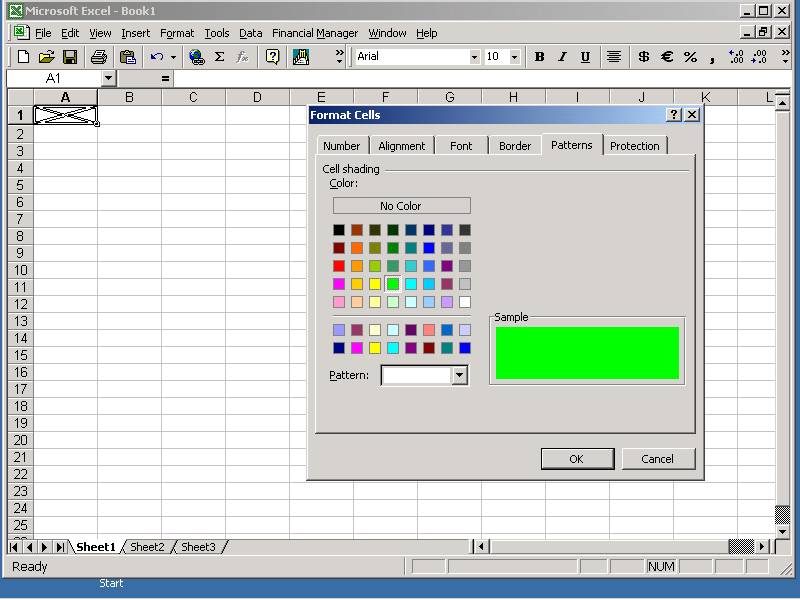
Task: Click the Print icon in the toolbar
Action: pyautogui.click(x=99, y=57)
